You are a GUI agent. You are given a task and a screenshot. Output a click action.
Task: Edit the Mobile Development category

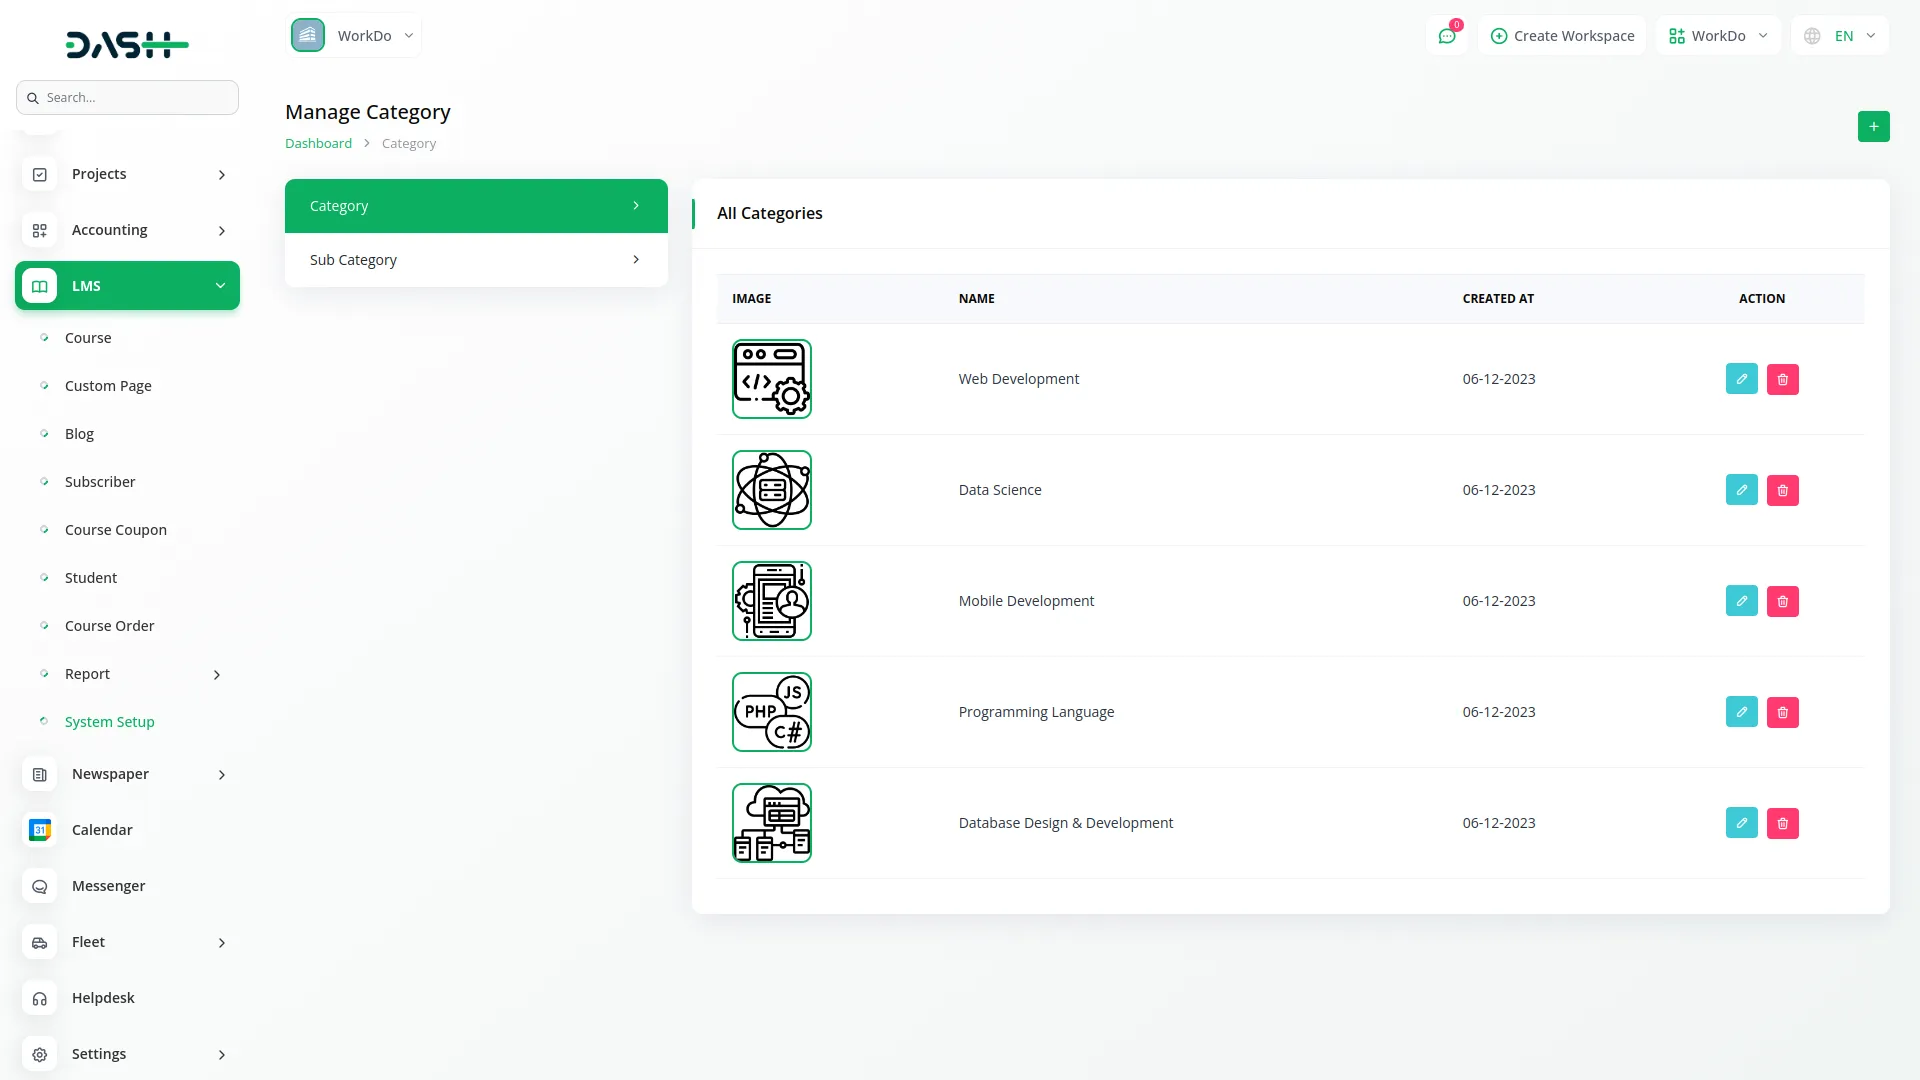tap(1741, 601)
